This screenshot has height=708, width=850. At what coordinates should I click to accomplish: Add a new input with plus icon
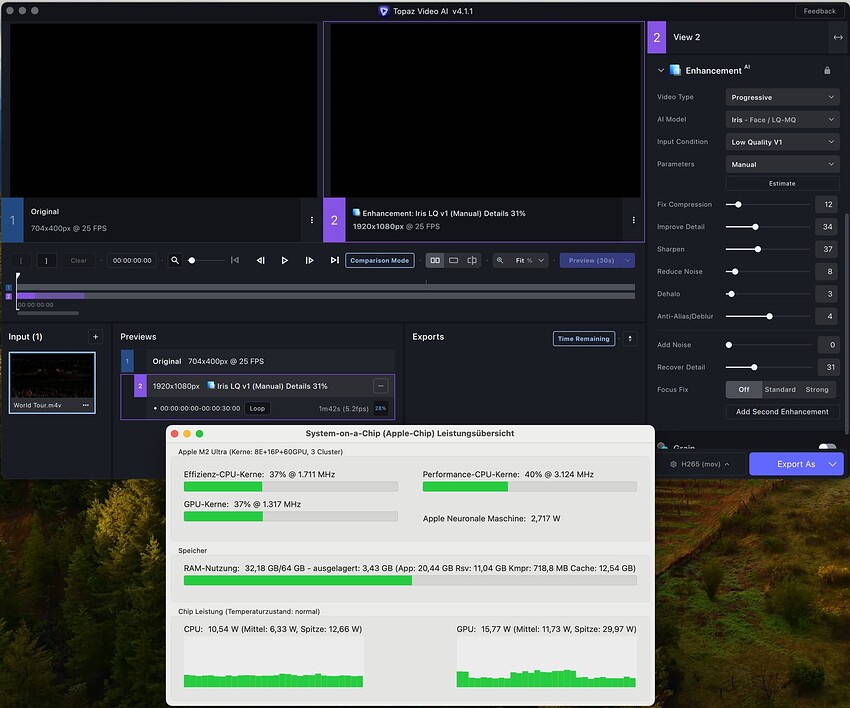pos(95,337)
